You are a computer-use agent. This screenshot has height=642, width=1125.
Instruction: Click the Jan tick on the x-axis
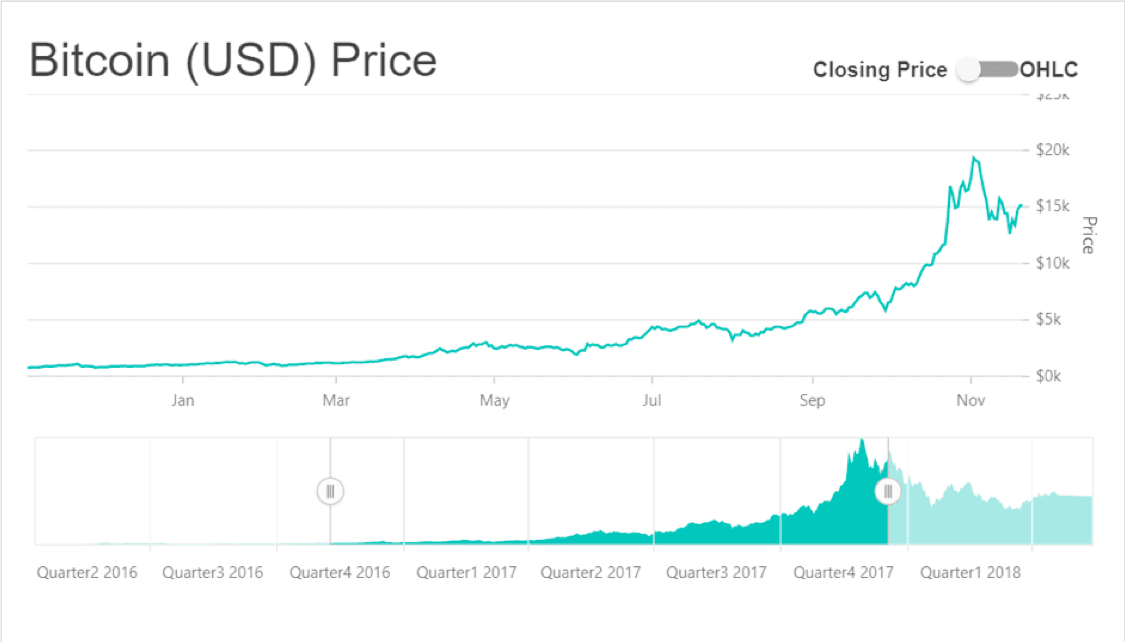coord(183,400)
